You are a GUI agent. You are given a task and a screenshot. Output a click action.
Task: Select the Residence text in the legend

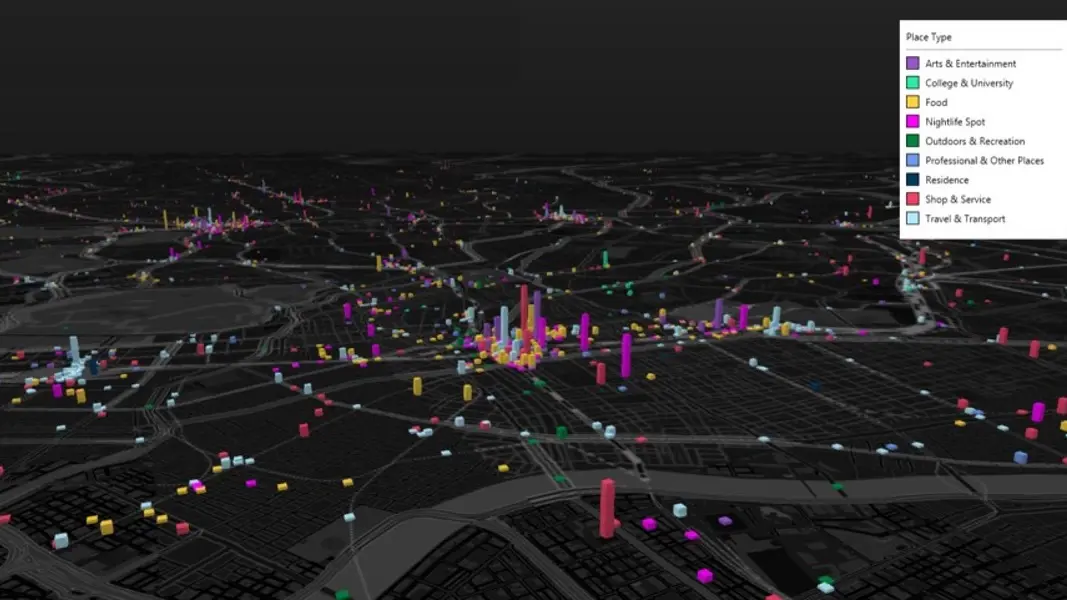946,180
